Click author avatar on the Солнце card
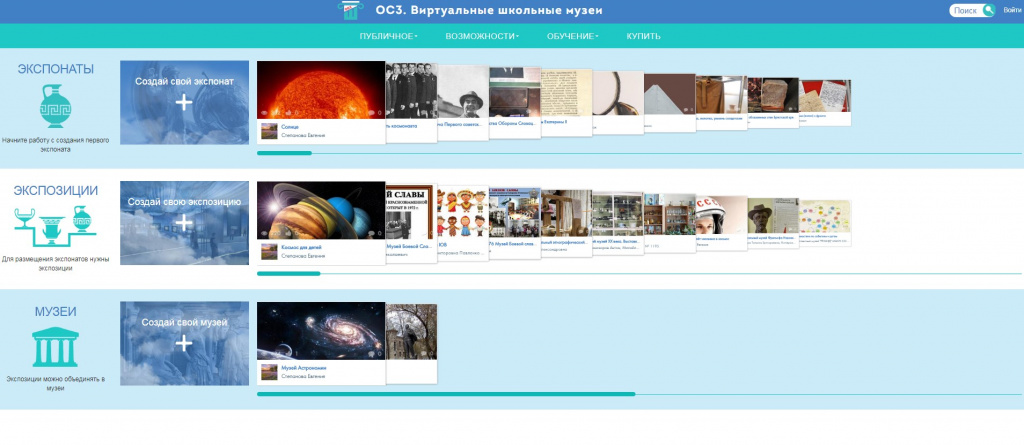Image resolution: width=1024 pixels, height=445 pixels. click(x=269, y=131)
